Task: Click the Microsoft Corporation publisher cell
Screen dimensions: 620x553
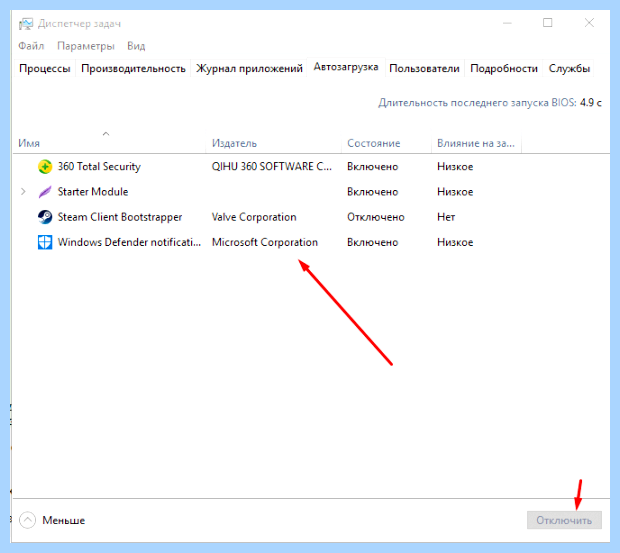Action: pyautogui.click(x=265, y=242)
